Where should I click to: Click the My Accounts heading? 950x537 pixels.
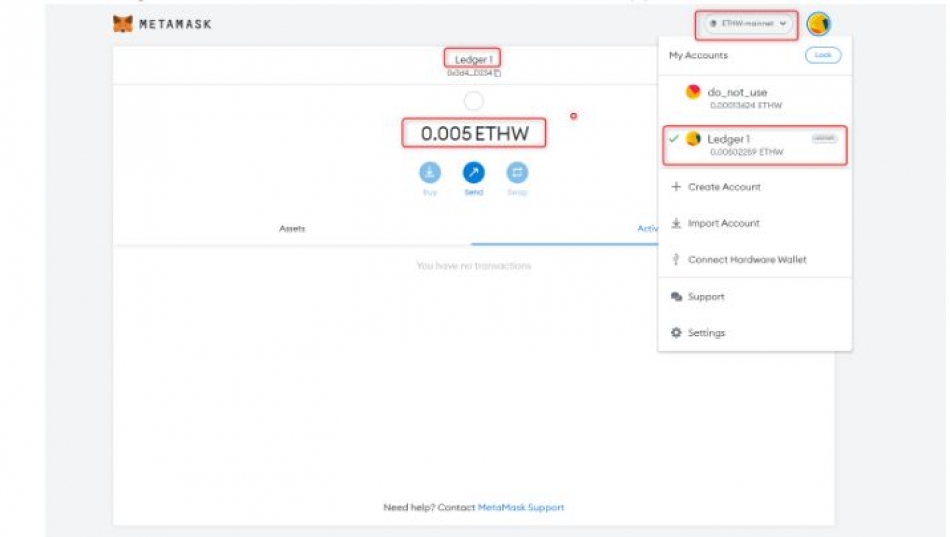[x=698, y=55]
